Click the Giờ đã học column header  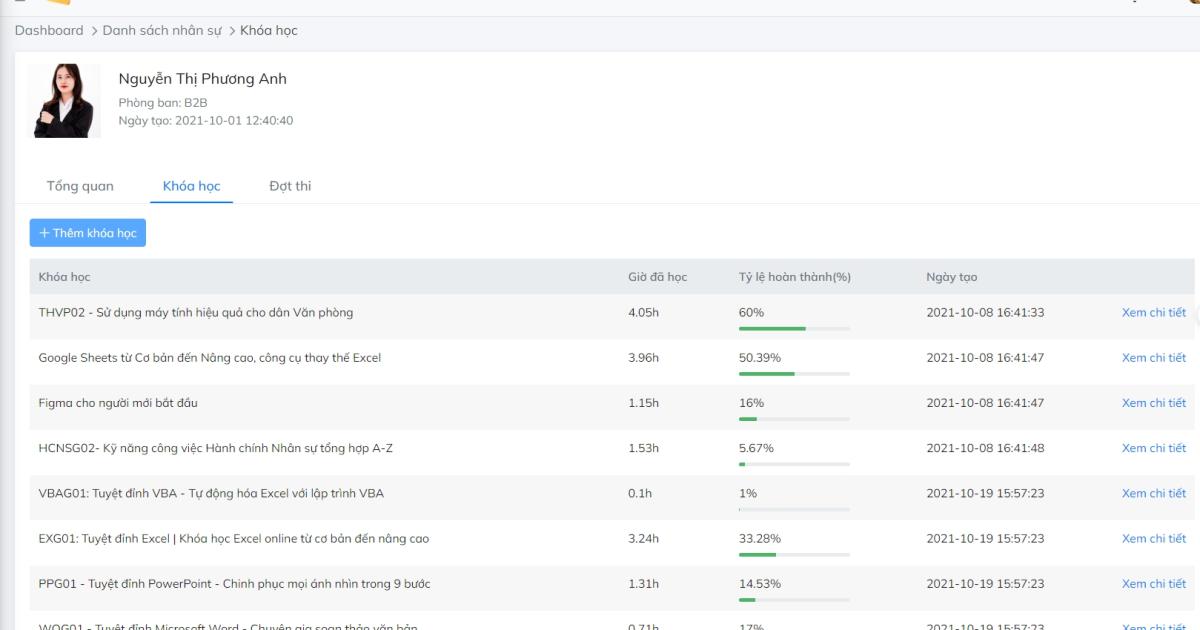point(657,277)
